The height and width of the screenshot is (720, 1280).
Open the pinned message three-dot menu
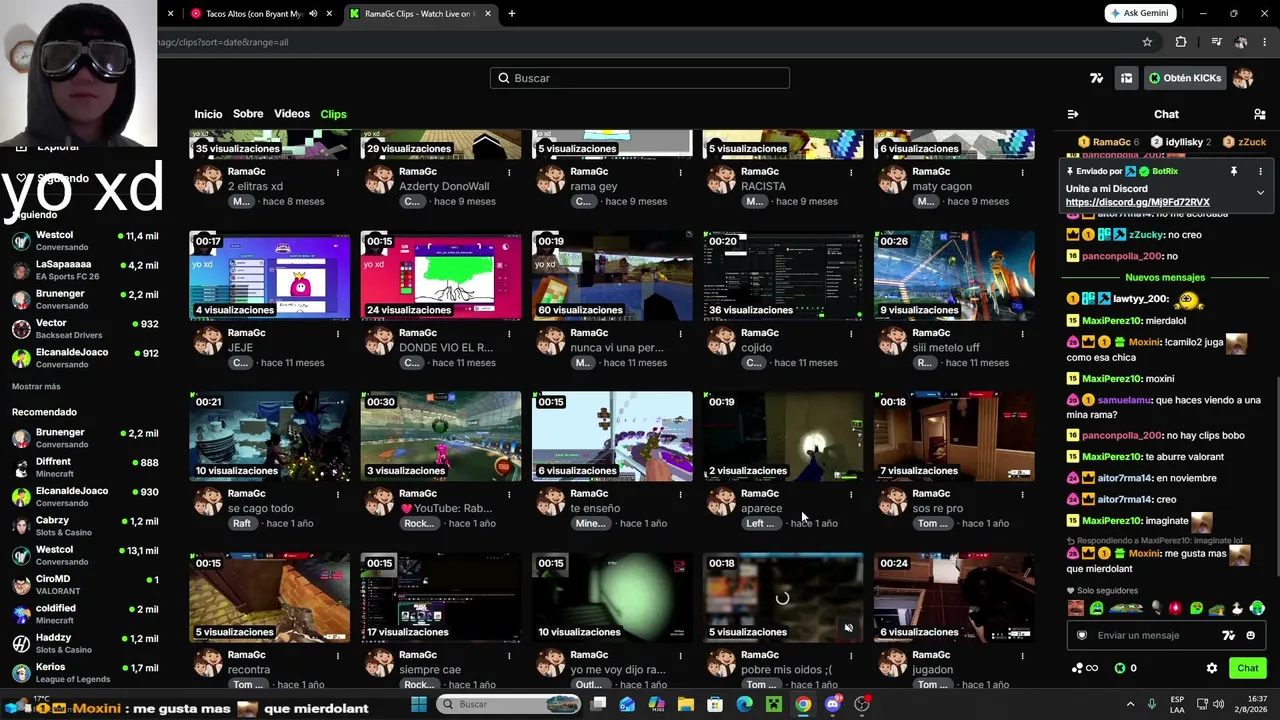click(x=1260, y=171)
